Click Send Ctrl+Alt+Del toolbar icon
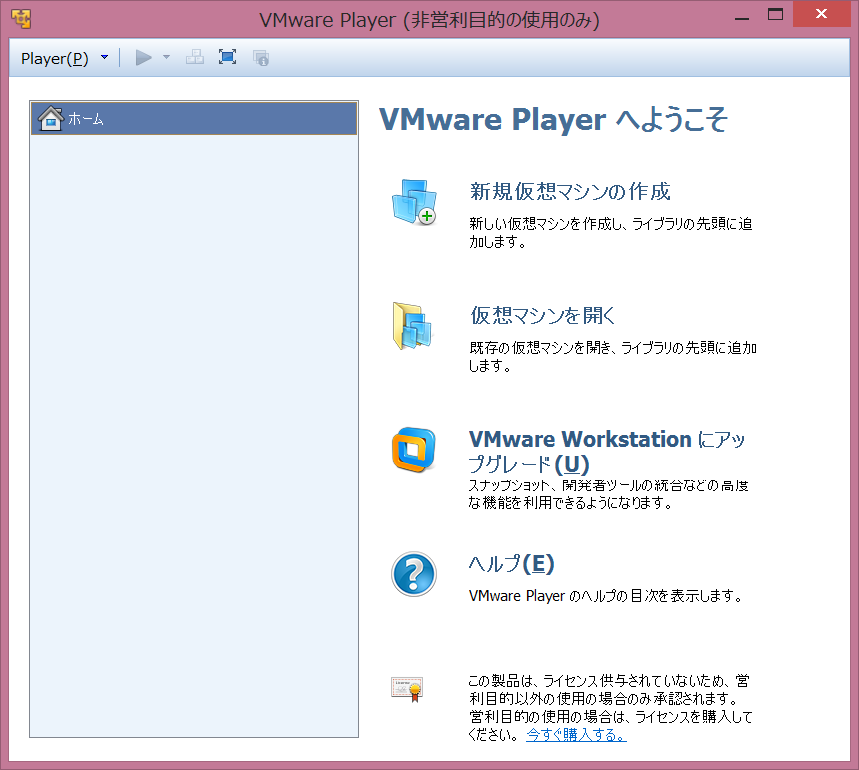This screenshot has width=859, height=770. pos(194,57)
